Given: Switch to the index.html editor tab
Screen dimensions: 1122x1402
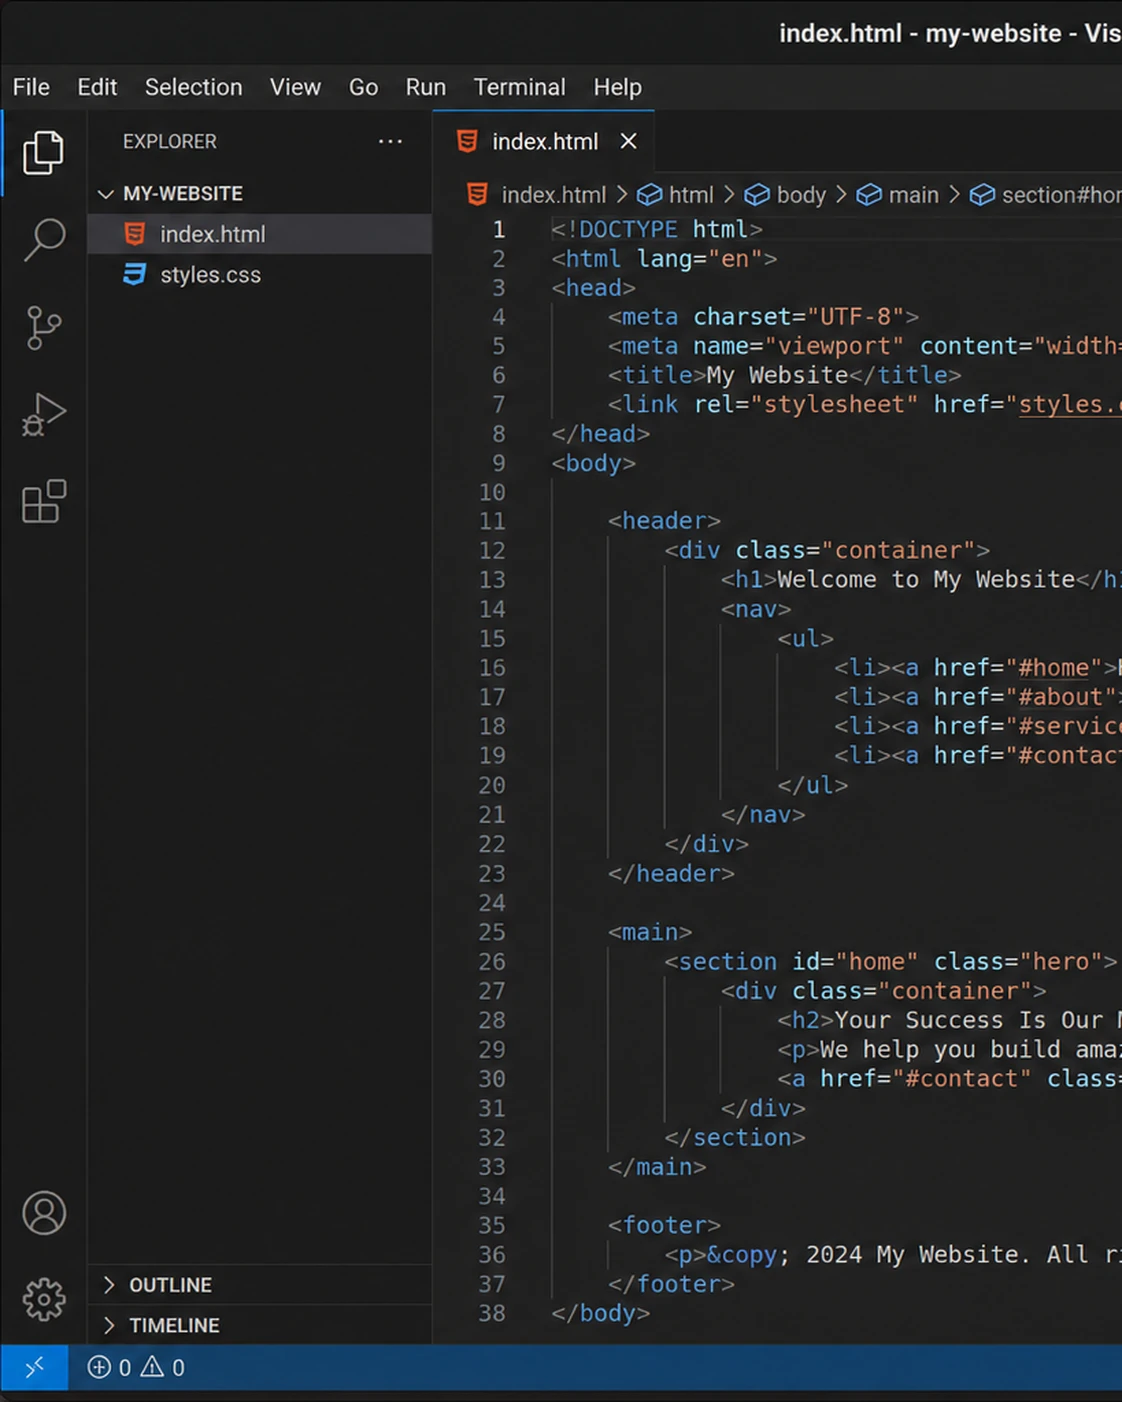Looking at the screenshot, I should click(x=544, y=142).
